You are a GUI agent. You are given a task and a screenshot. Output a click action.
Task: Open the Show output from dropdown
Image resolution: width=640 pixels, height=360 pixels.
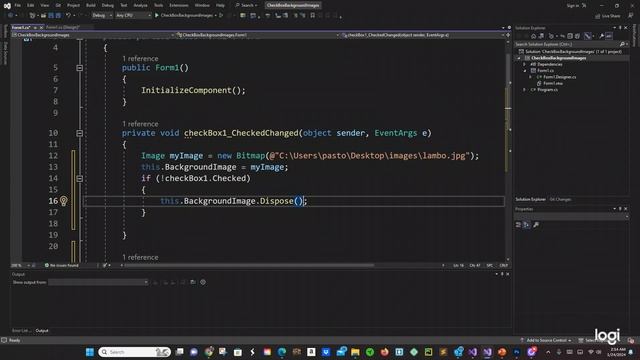(x=98, y=282)
